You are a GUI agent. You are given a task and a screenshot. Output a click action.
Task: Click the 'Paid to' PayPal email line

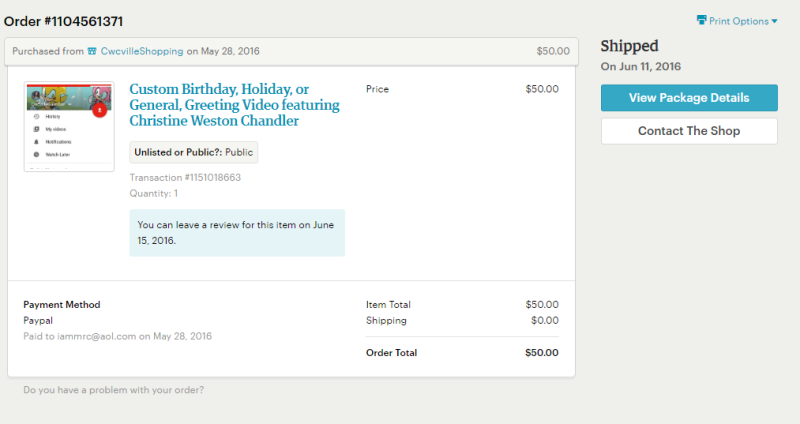click(x=117, y=336)
